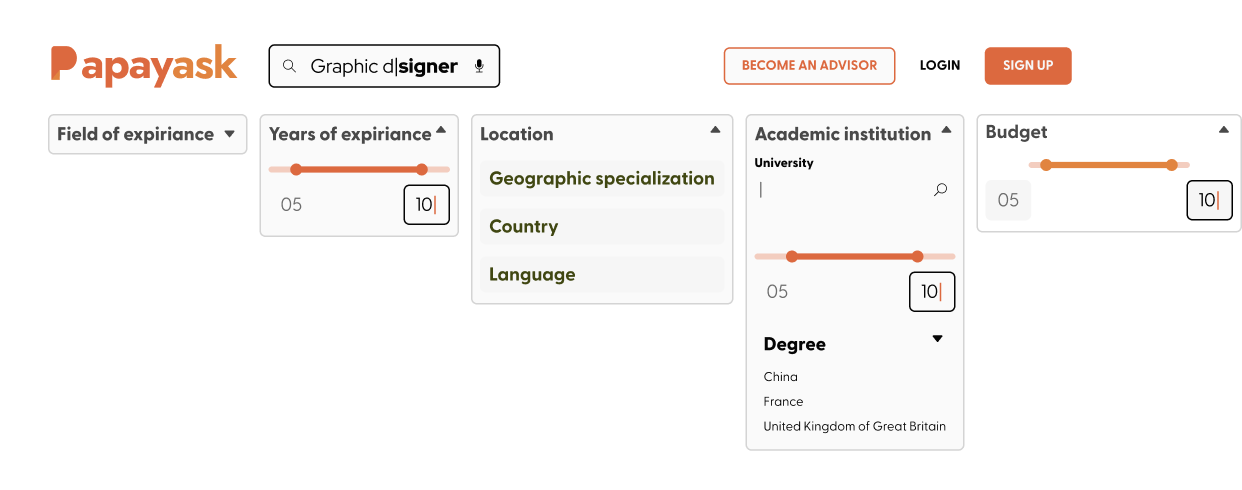Screen dimensions: 1242x490
Task: Click the Papayask logo
Action: pos(144,66)
